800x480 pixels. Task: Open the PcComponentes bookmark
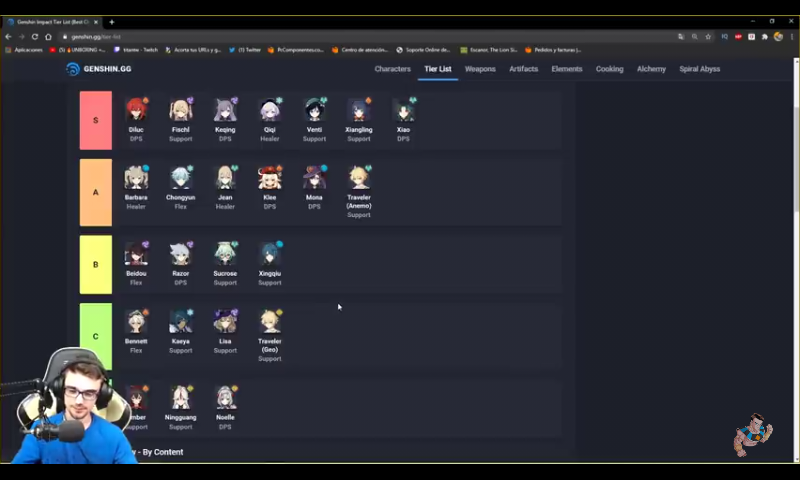tap(296, 50)
